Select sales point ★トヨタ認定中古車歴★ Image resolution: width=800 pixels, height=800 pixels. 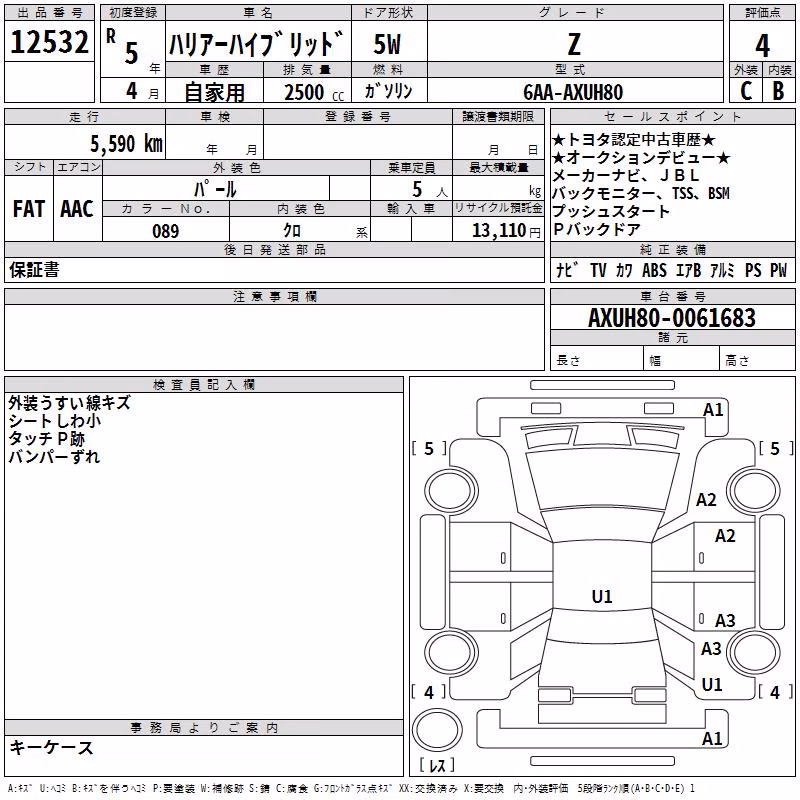pyautogui.click(x=634, y=140)
